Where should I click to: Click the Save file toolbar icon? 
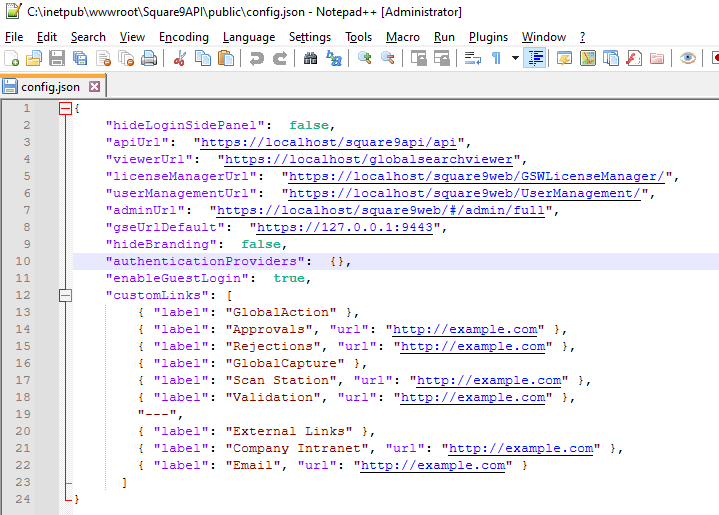pos(57,59)
